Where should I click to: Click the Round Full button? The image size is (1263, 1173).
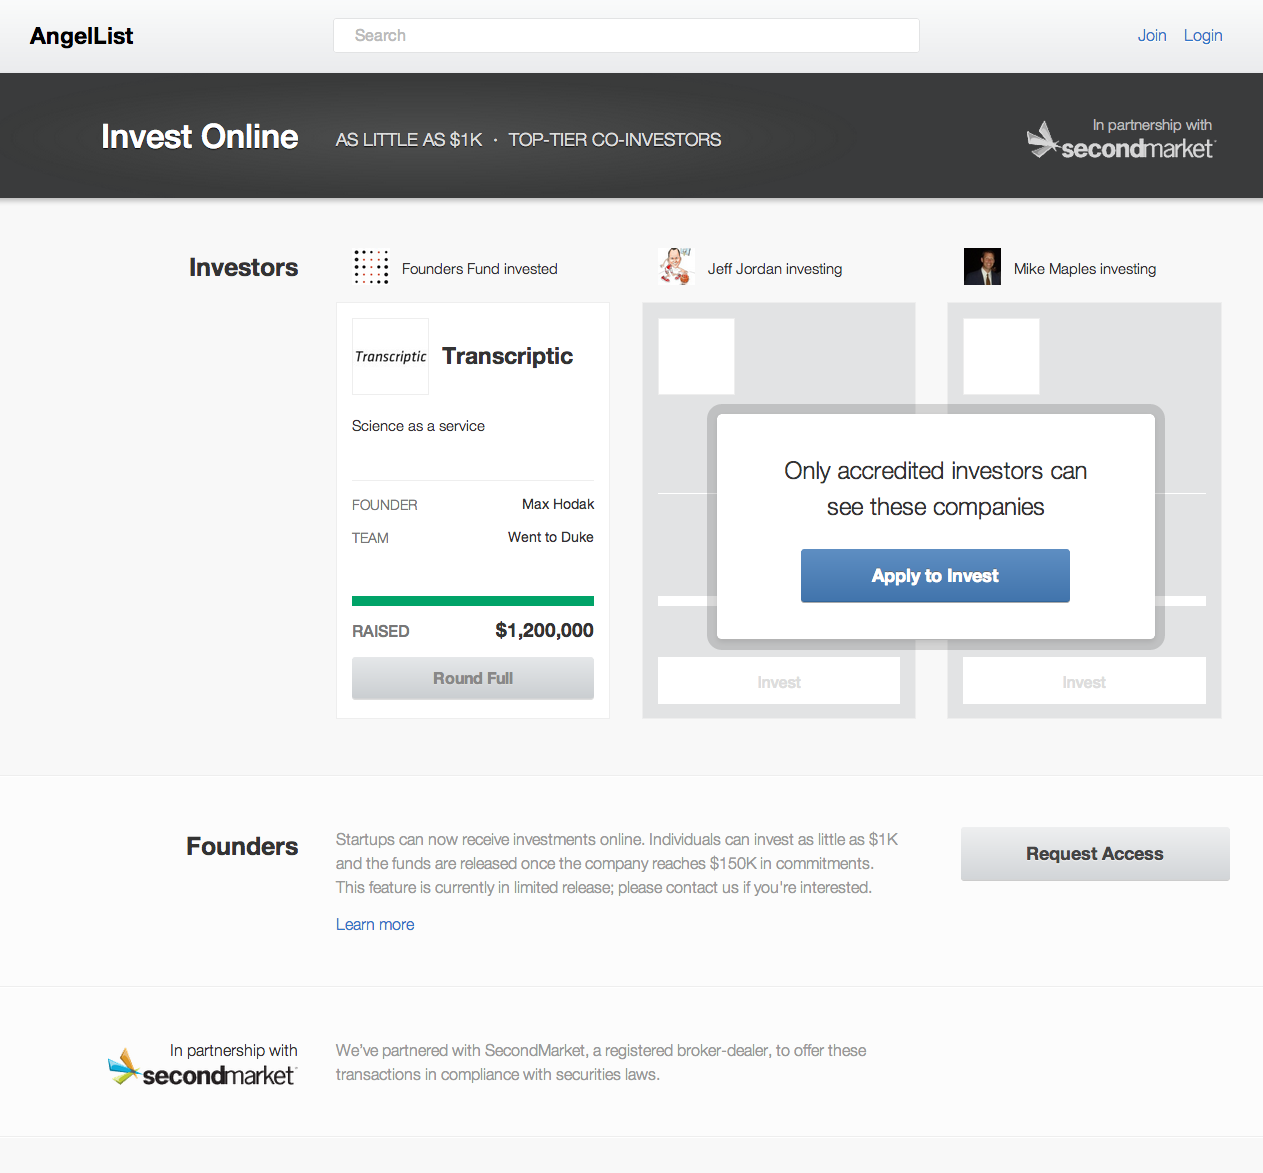pyautogui.click(x=473, y=678)
